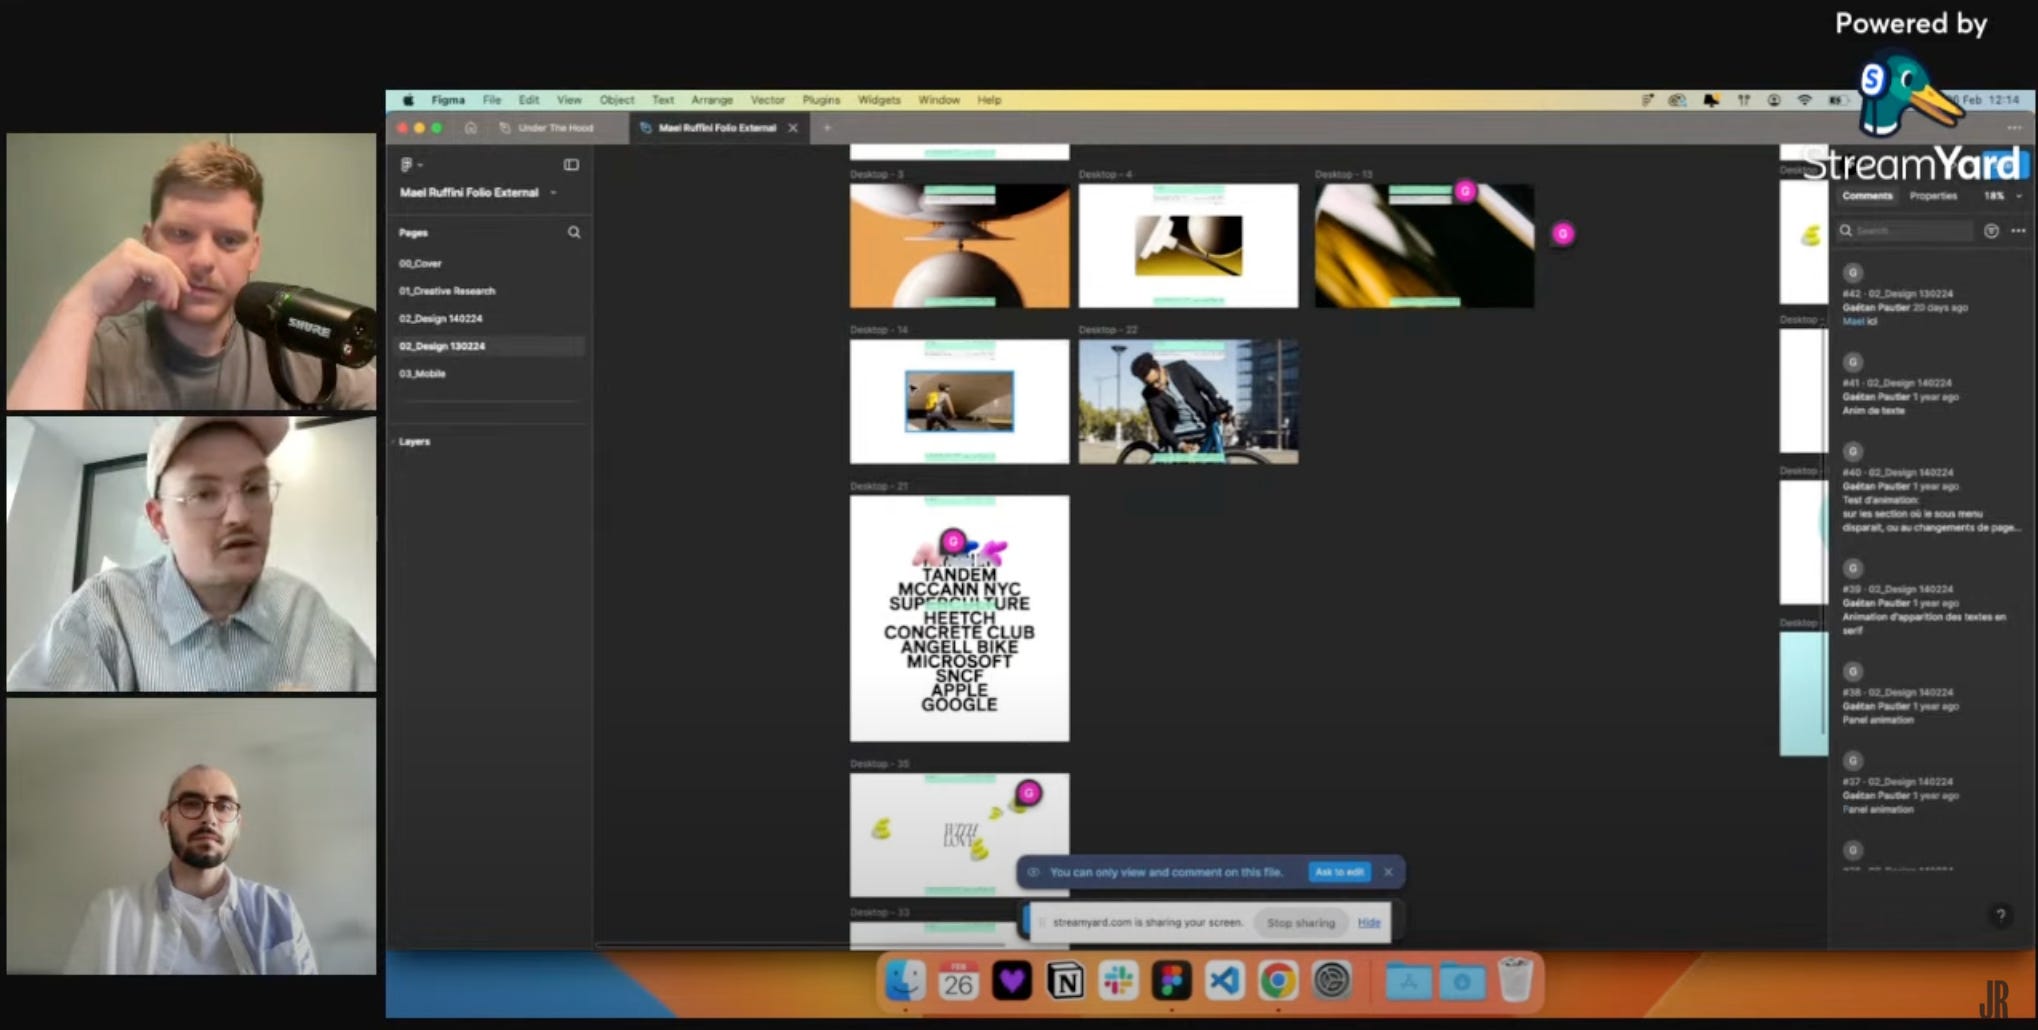Open pink comment pin beside Desktop 13 frame
This screenshot has width=2038, height=1030.
[1563, 233]
